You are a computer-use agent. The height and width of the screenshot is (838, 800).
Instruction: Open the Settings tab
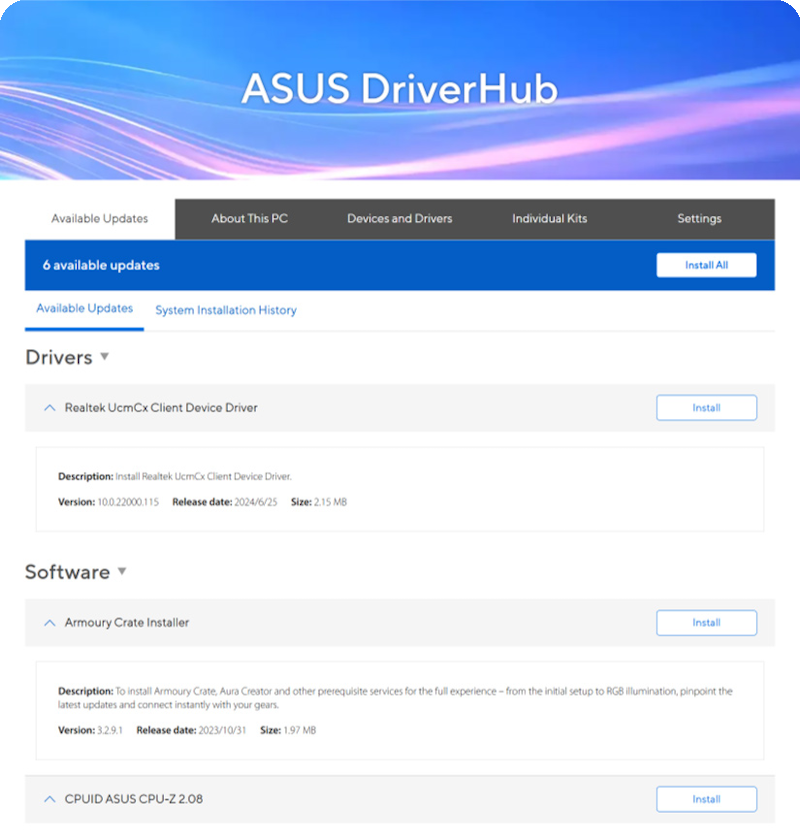coord(699,219)
